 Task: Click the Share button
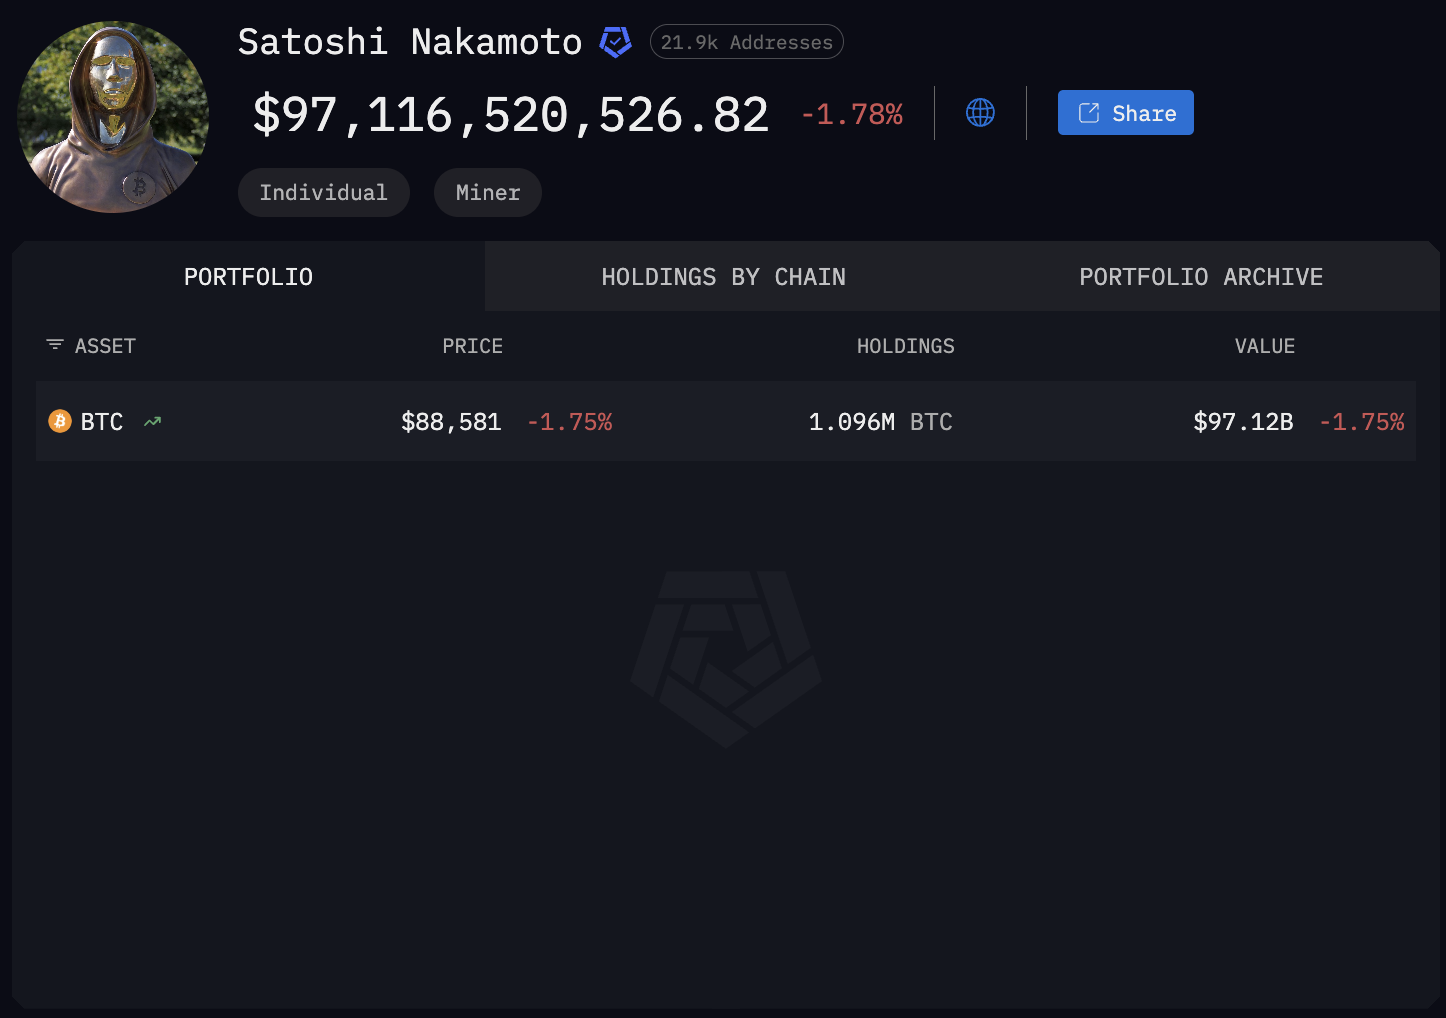coord(1125,112)
